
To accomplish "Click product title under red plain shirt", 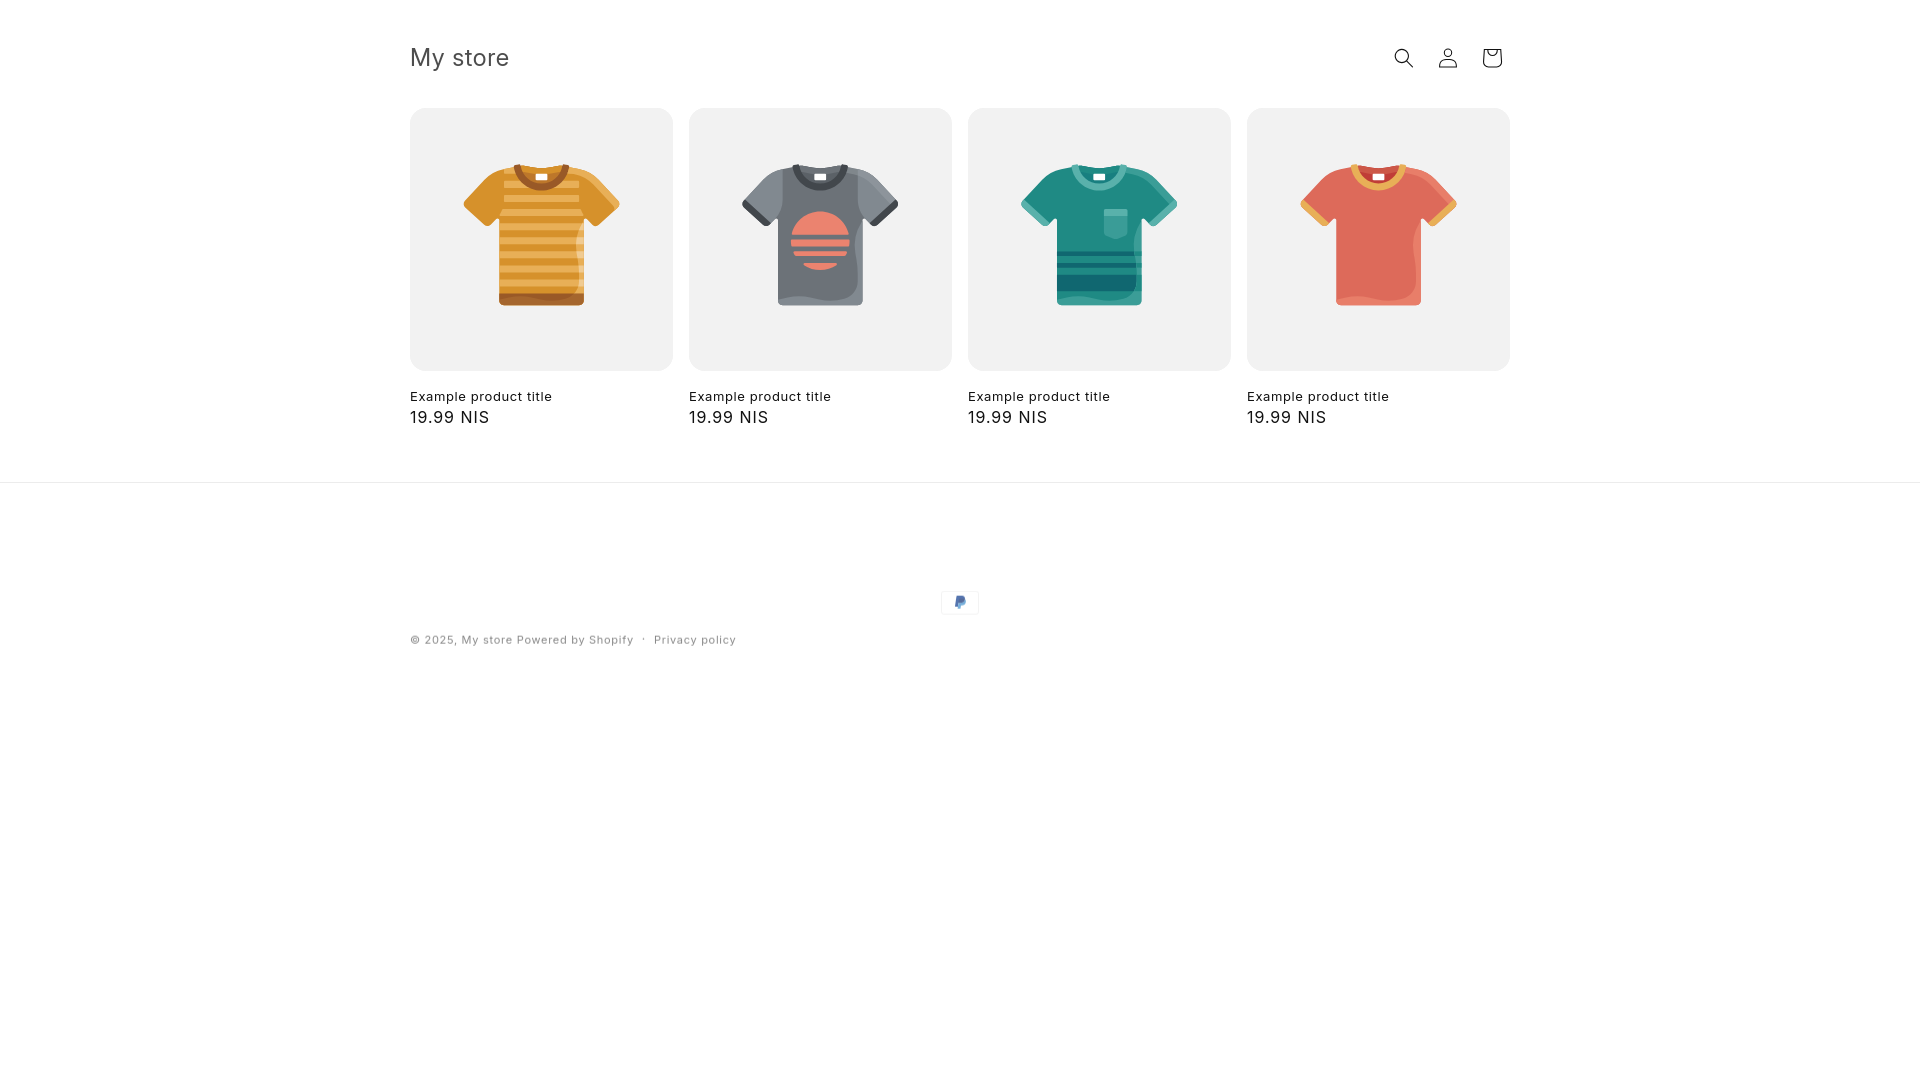I will point(1318,396).
